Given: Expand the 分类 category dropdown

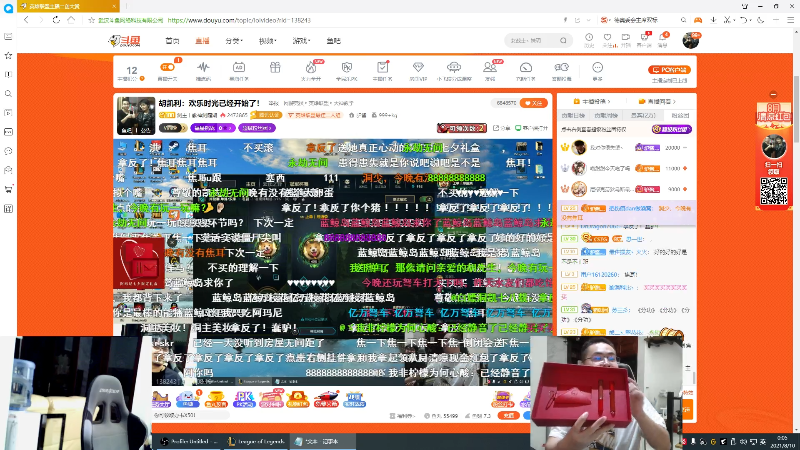Looking at the screenshot, I should coord(234,41).
